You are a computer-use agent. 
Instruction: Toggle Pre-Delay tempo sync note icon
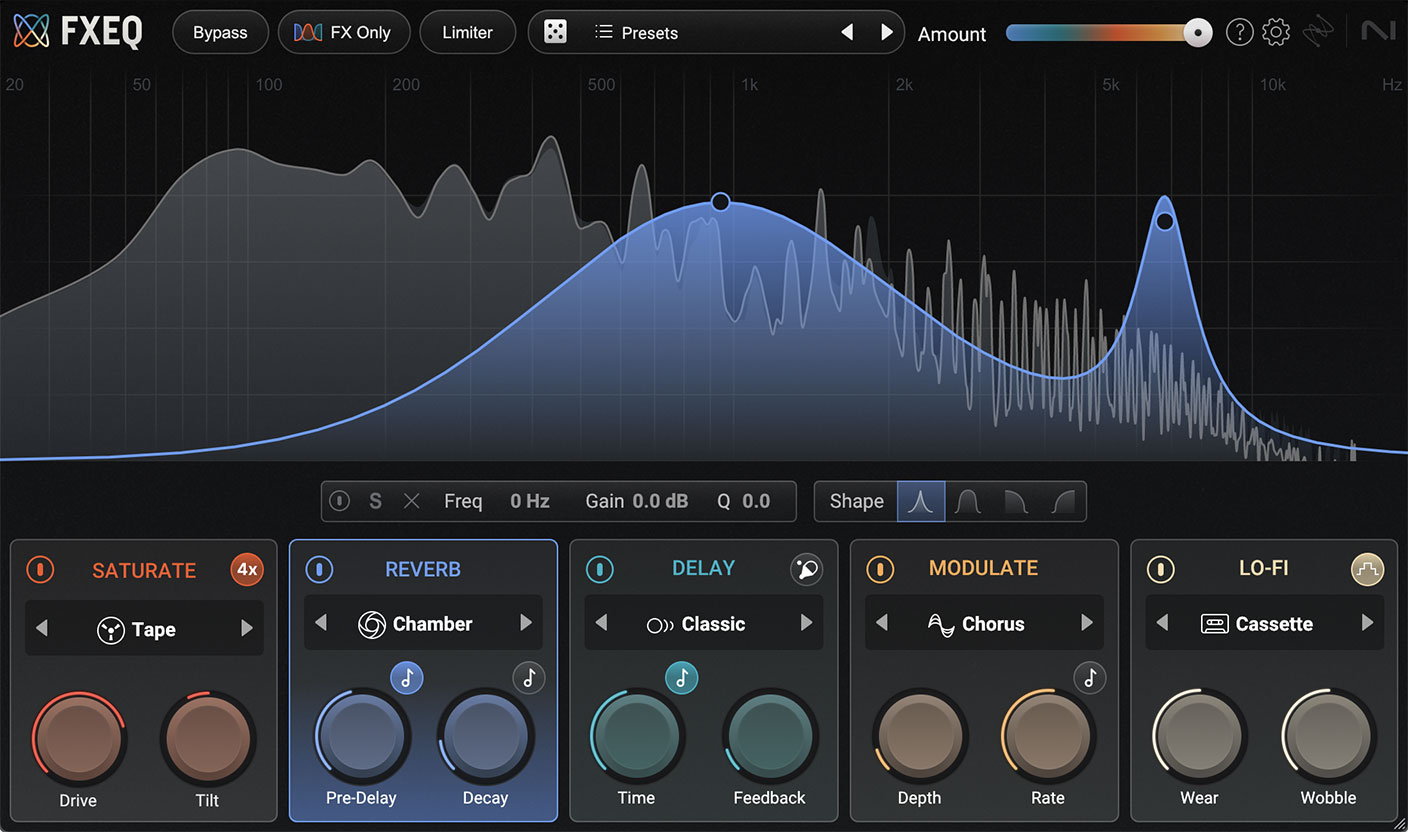tap(406, 678)
